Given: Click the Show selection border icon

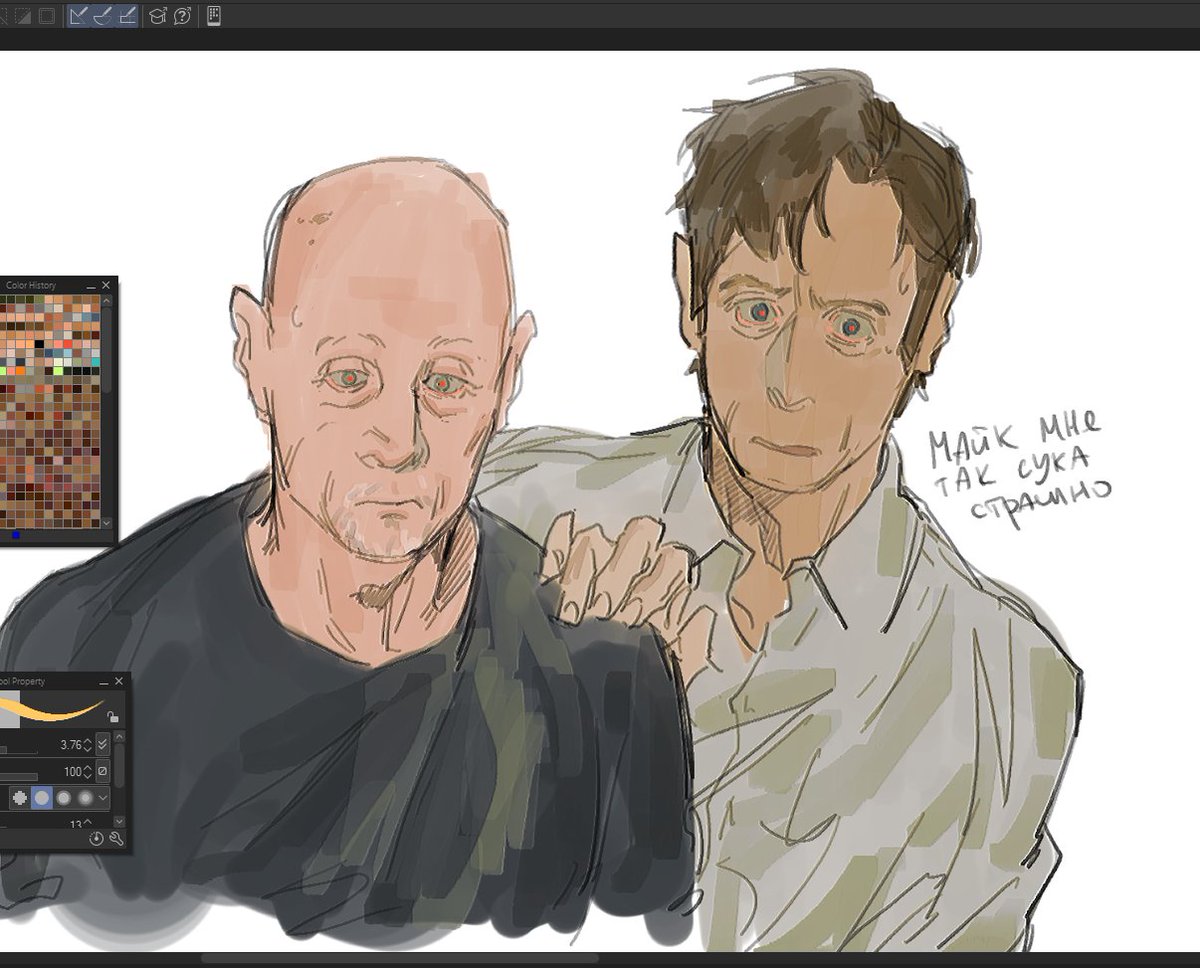Looking at the screenshot, I should pyautogui.click(x=46, y=16).
